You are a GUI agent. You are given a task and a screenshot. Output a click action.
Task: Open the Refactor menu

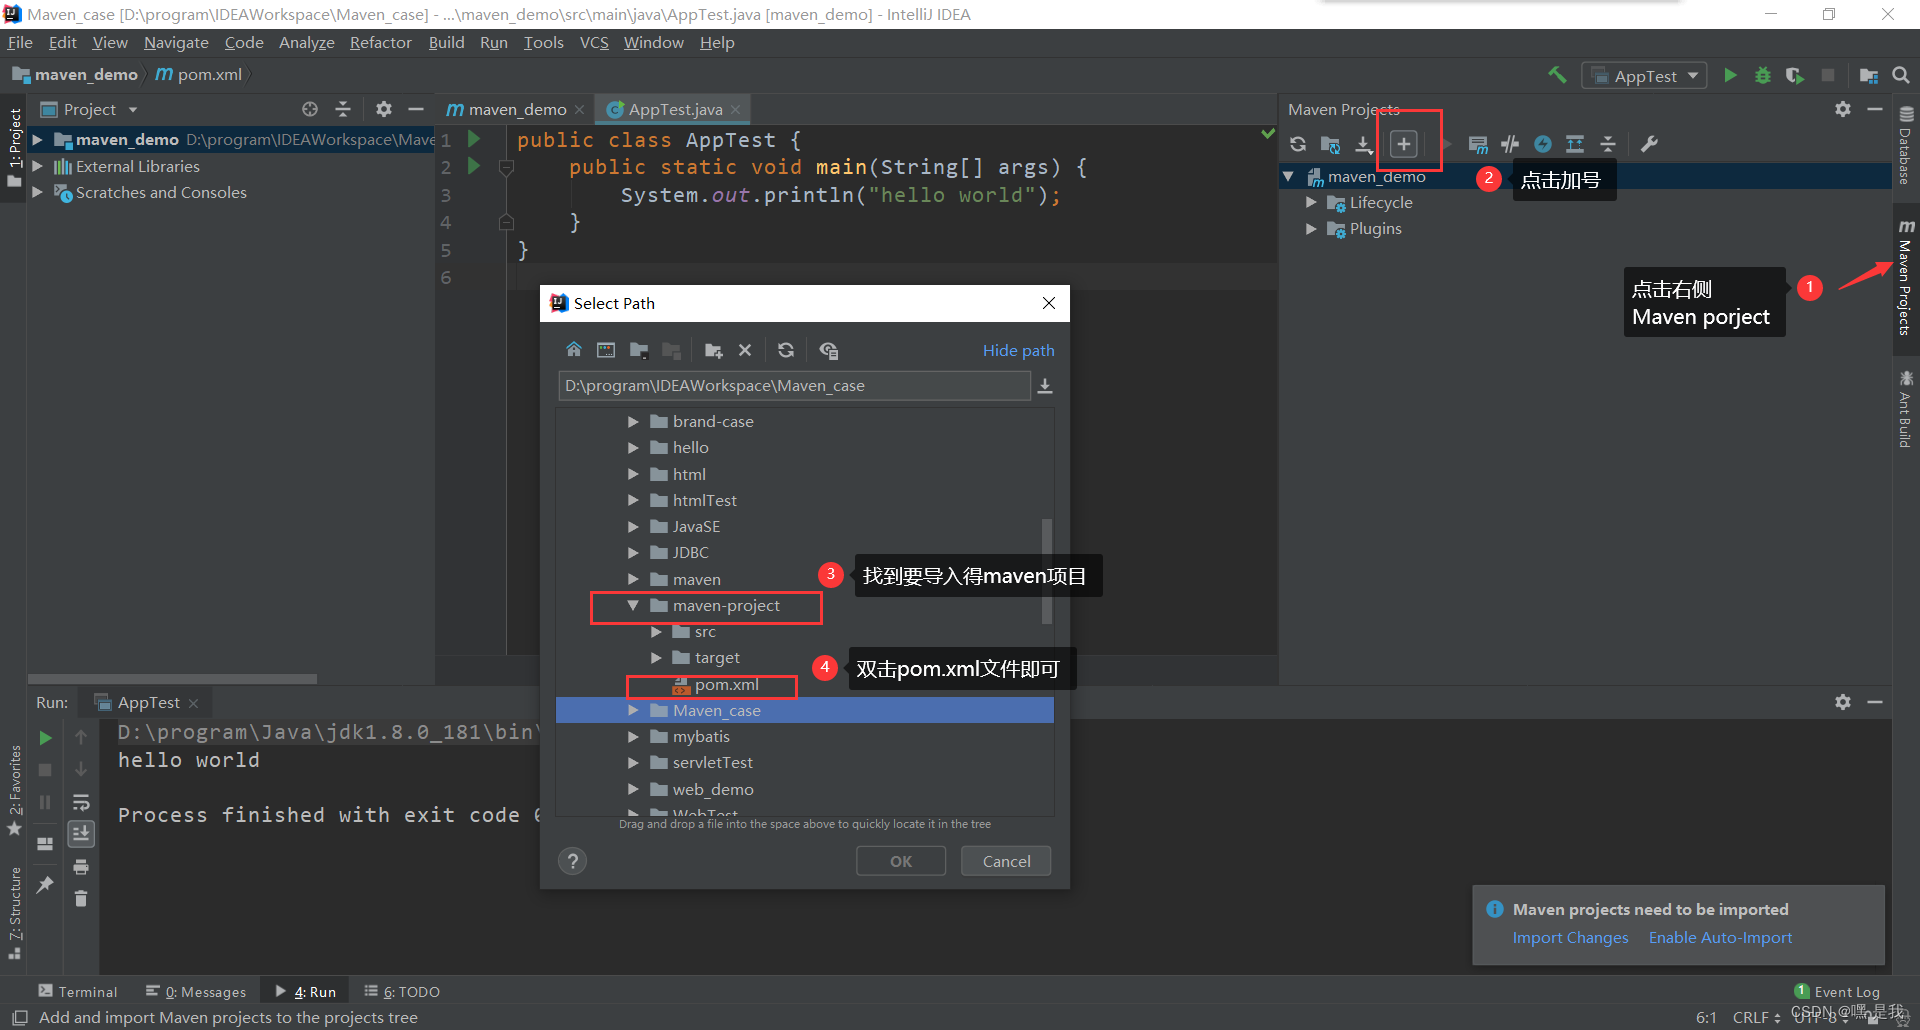tap(380, 42)
